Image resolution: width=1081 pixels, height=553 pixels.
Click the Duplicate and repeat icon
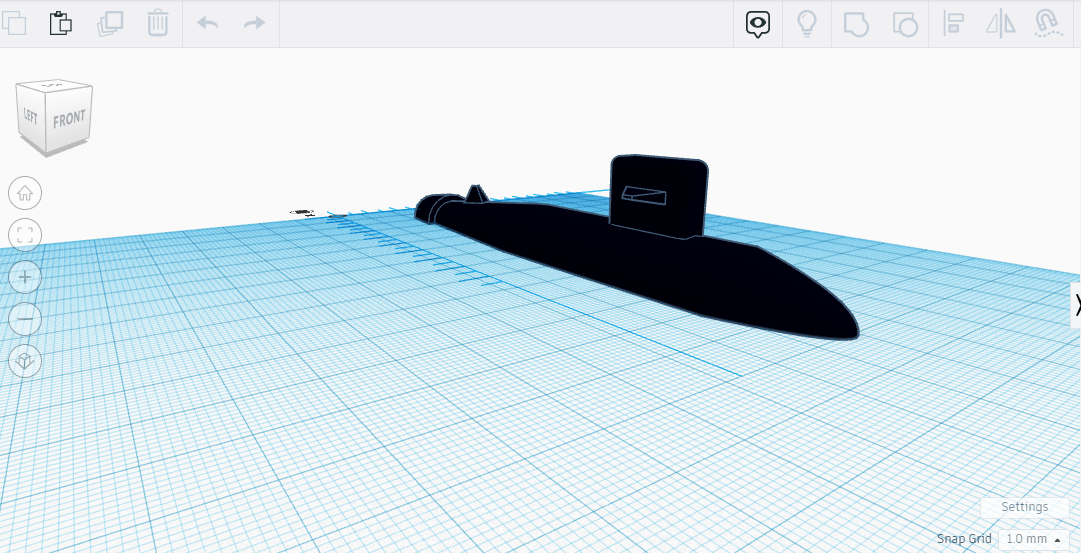click(110, 23)
